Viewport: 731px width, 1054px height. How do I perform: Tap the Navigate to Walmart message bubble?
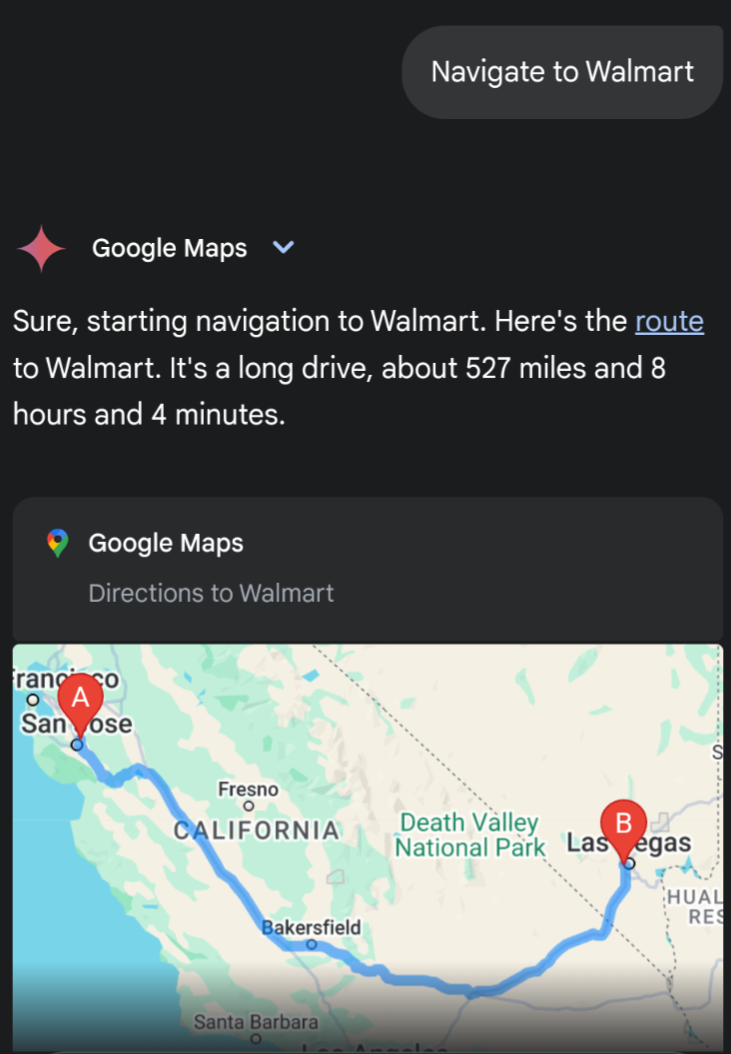[x=562, y=73]
